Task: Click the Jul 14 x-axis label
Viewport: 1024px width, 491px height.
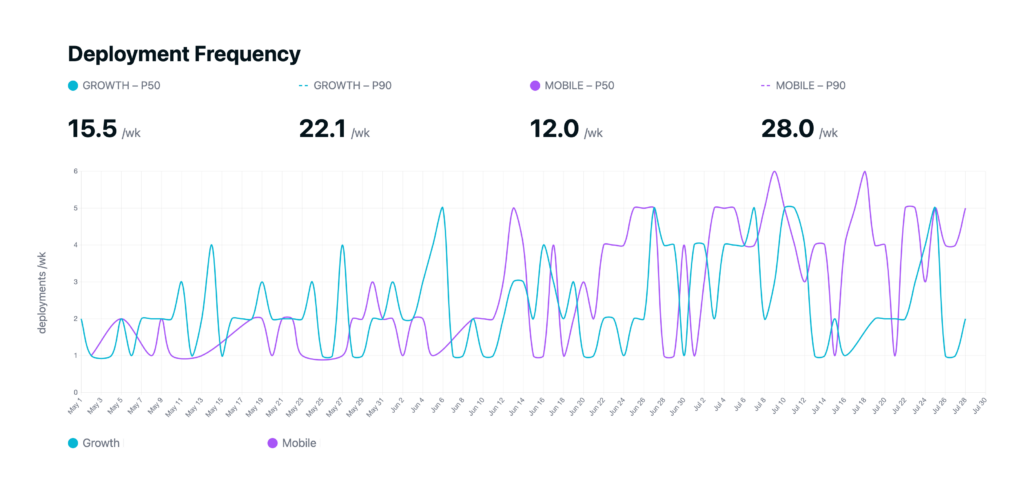Action: click(x=819, y=405)
